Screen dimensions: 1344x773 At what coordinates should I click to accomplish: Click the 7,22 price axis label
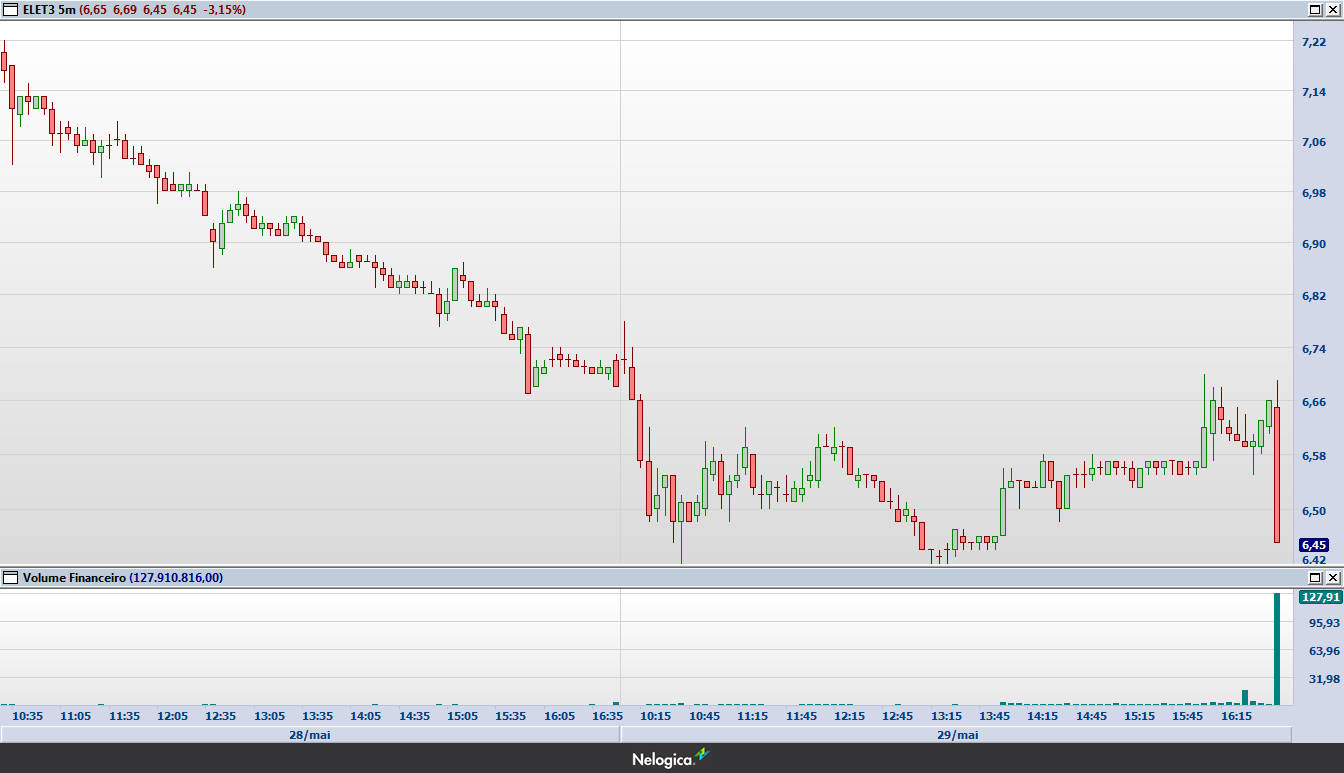point(1313,42)
